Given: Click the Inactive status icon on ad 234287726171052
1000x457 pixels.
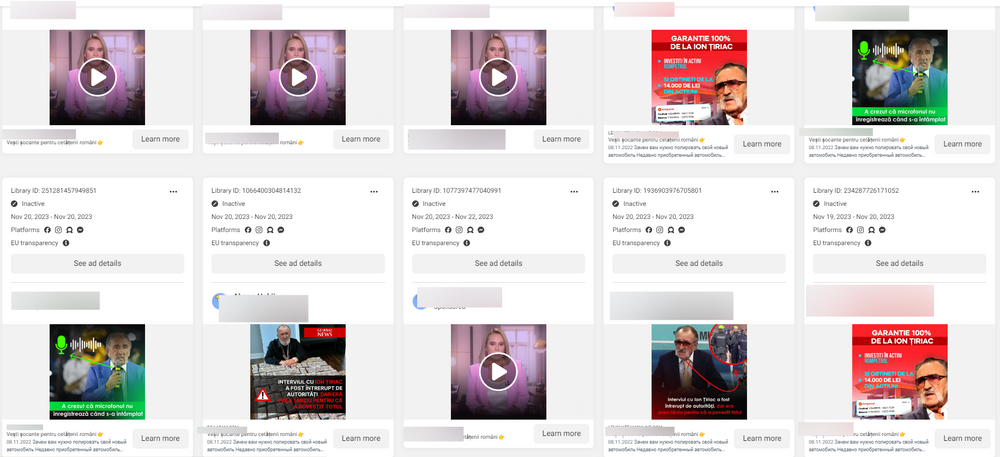Looking at the screenshot, I should pyautogui.click(x=816, y=204).
